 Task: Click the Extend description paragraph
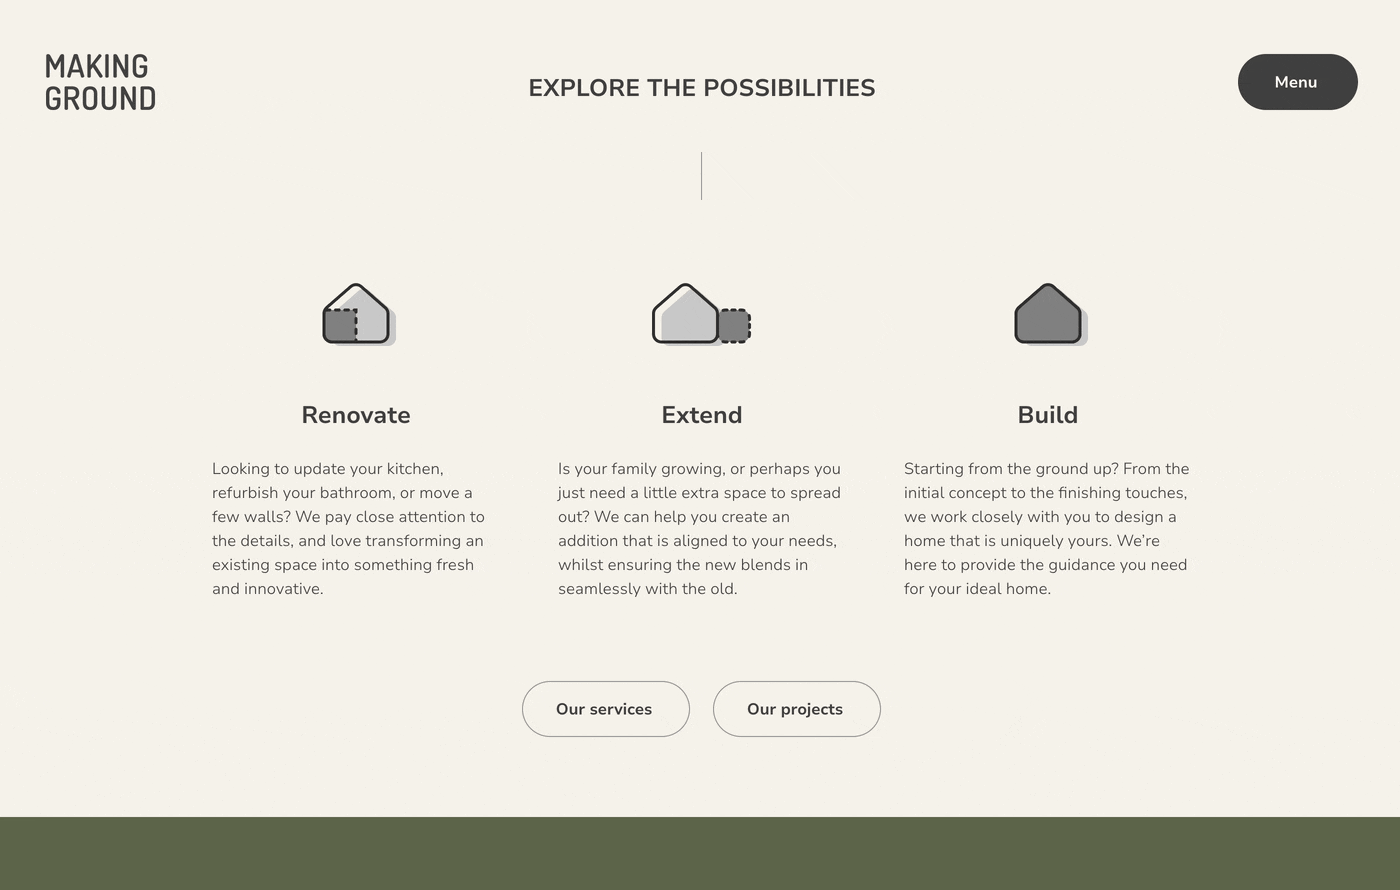click(700, 529)
